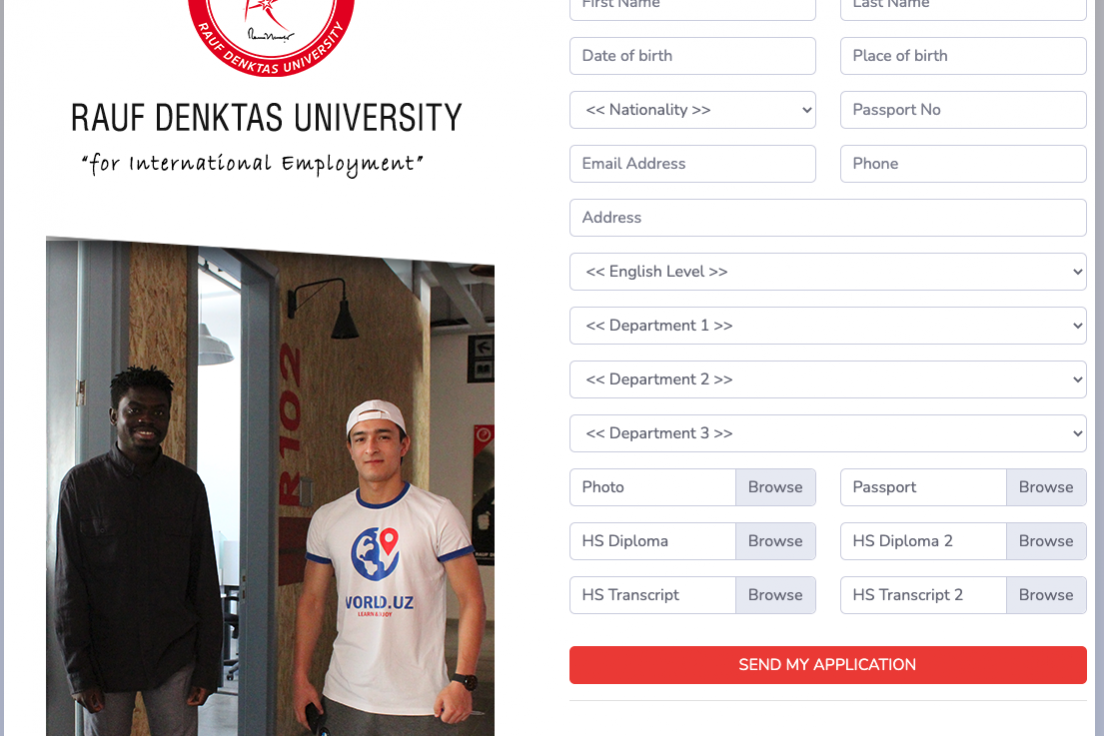Click Browse next to Photo
Screen dimensions: 1104x736
(775, 487)
